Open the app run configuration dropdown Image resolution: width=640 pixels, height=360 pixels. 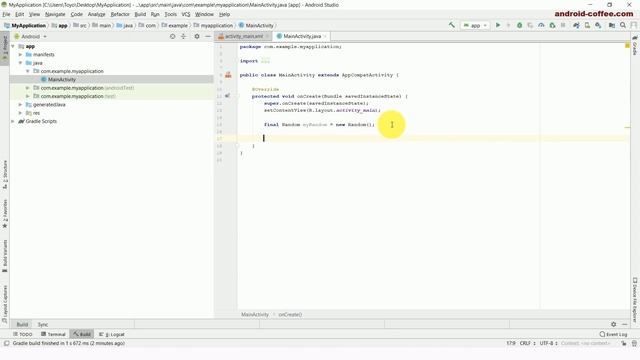(x=475, y=25)
